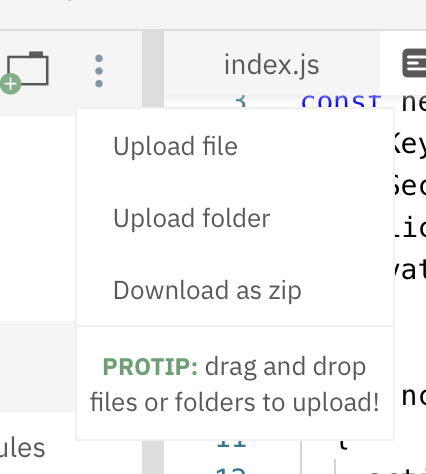Viewport: 426px width, 474px height.
Task: Open the three-dot files menu
Action: (99, 71)
